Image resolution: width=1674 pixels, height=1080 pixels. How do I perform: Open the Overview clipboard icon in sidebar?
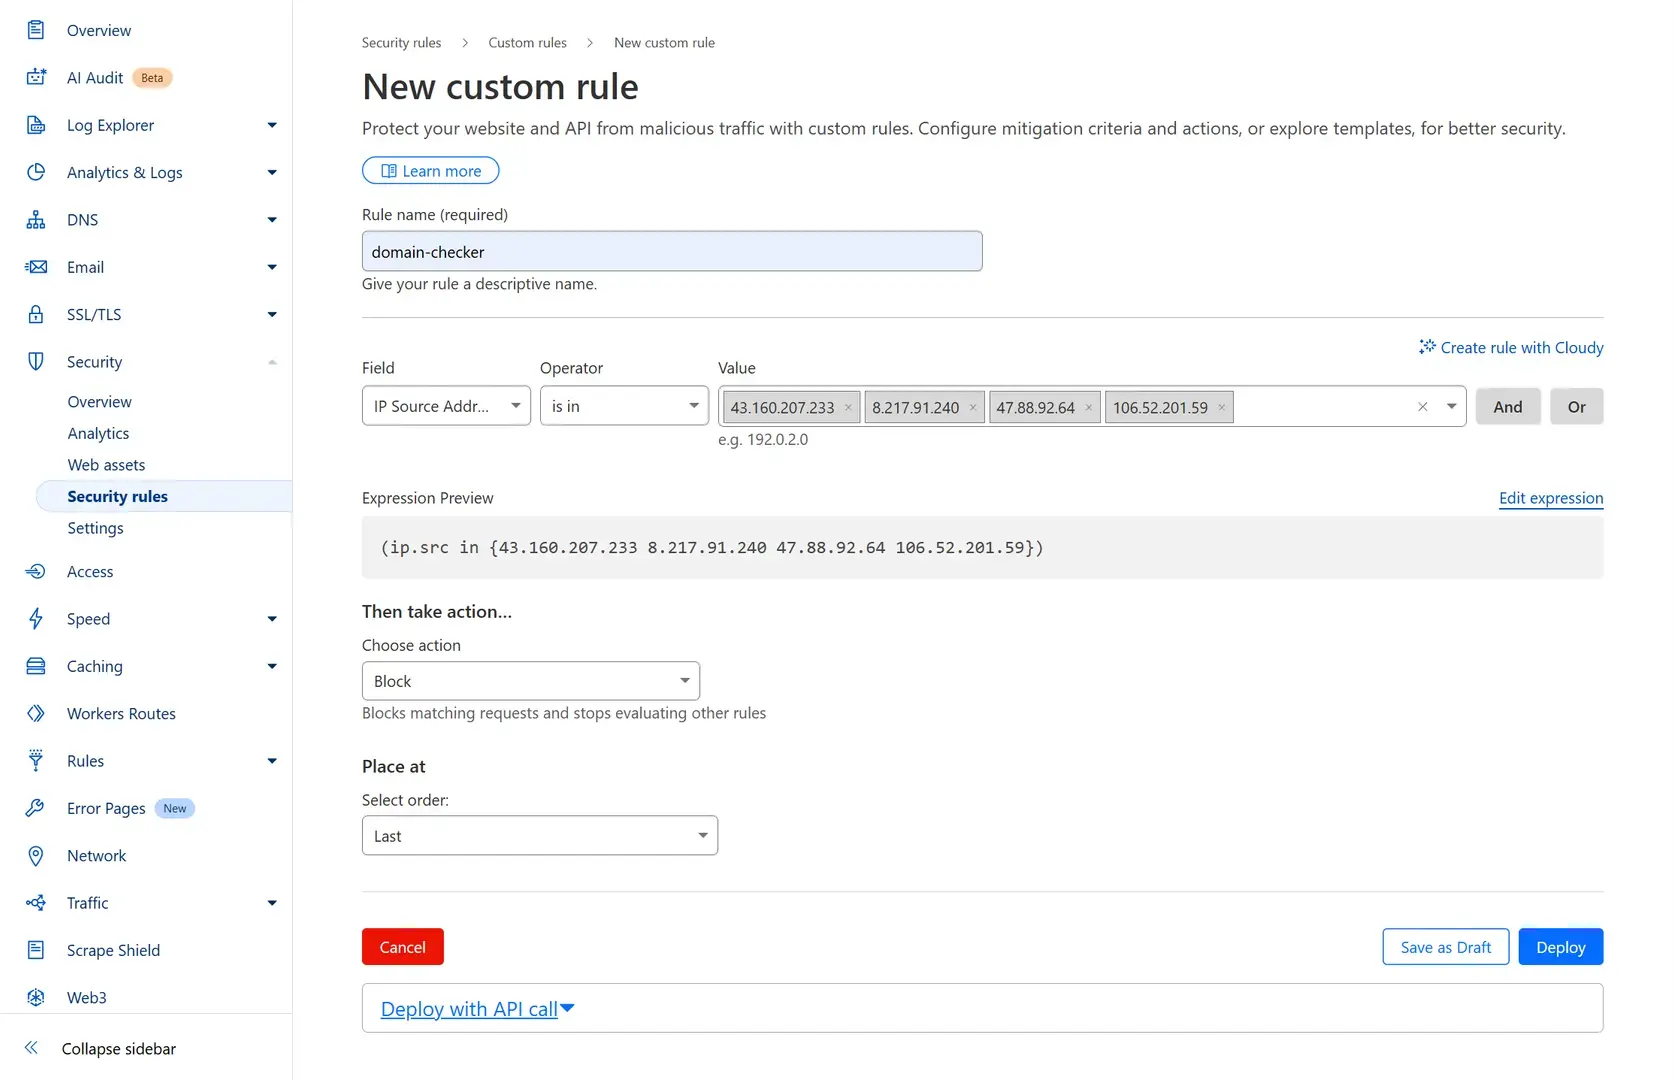pos(36,30)
